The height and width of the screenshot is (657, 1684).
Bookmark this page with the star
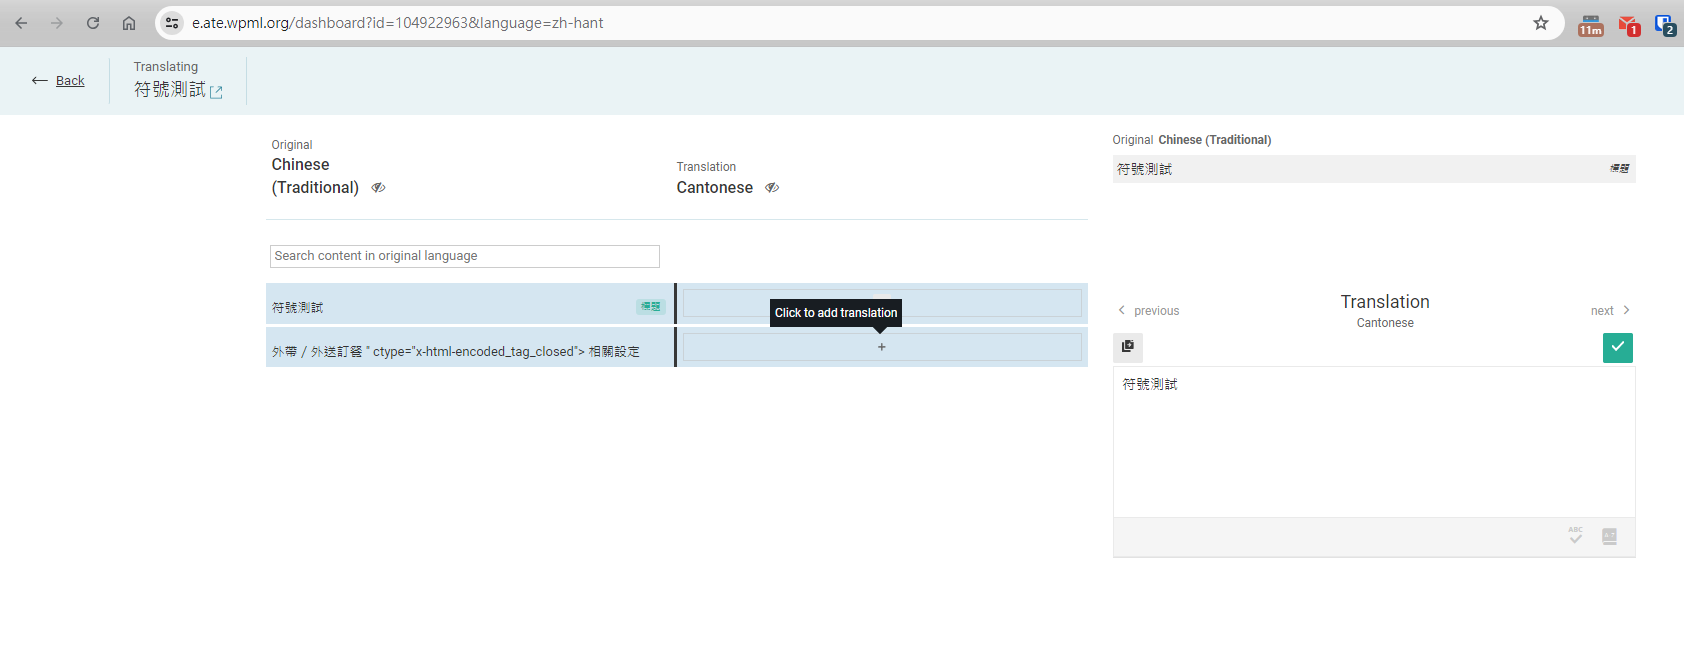coord(1541,23)
